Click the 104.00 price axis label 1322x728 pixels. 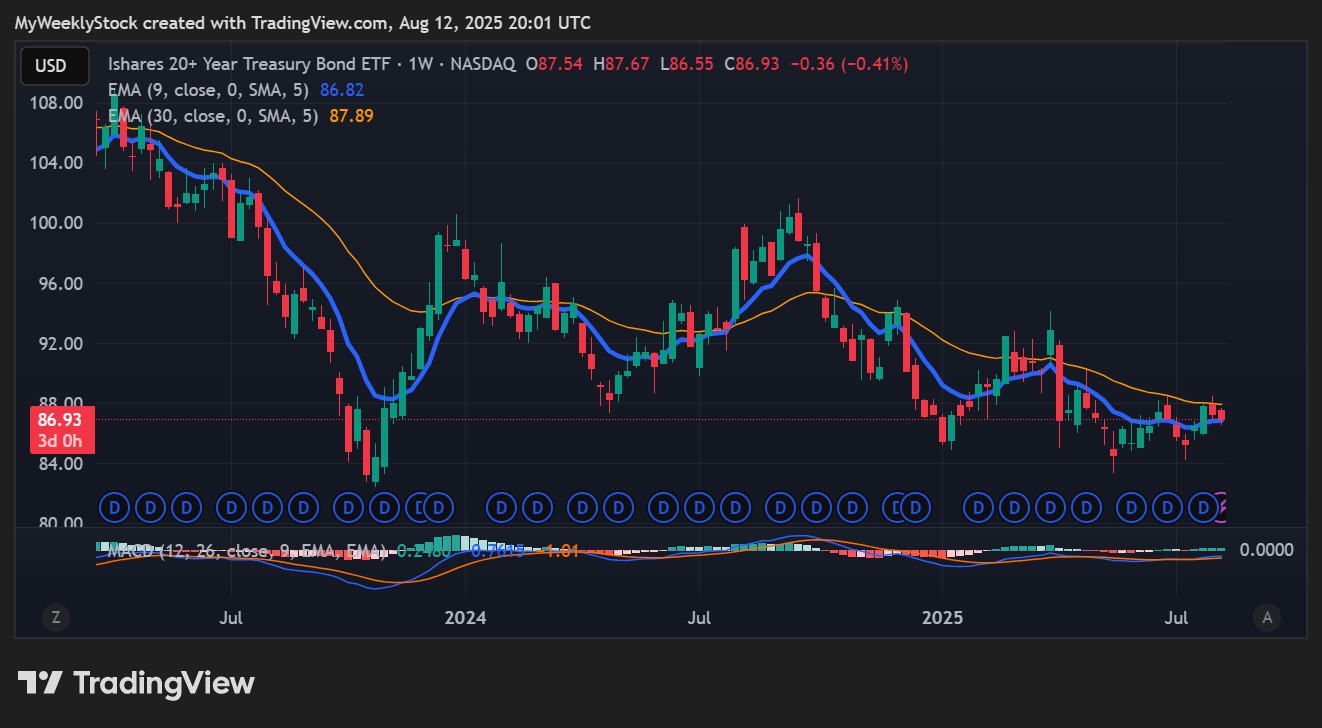(57, 163)
